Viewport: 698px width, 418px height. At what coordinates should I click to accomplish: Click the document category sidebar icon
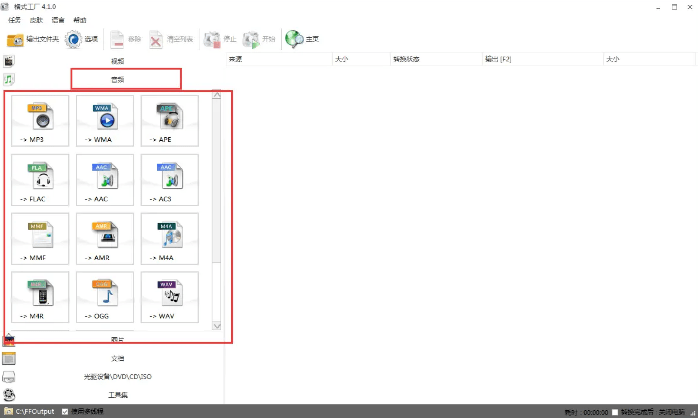coord(9,358)
